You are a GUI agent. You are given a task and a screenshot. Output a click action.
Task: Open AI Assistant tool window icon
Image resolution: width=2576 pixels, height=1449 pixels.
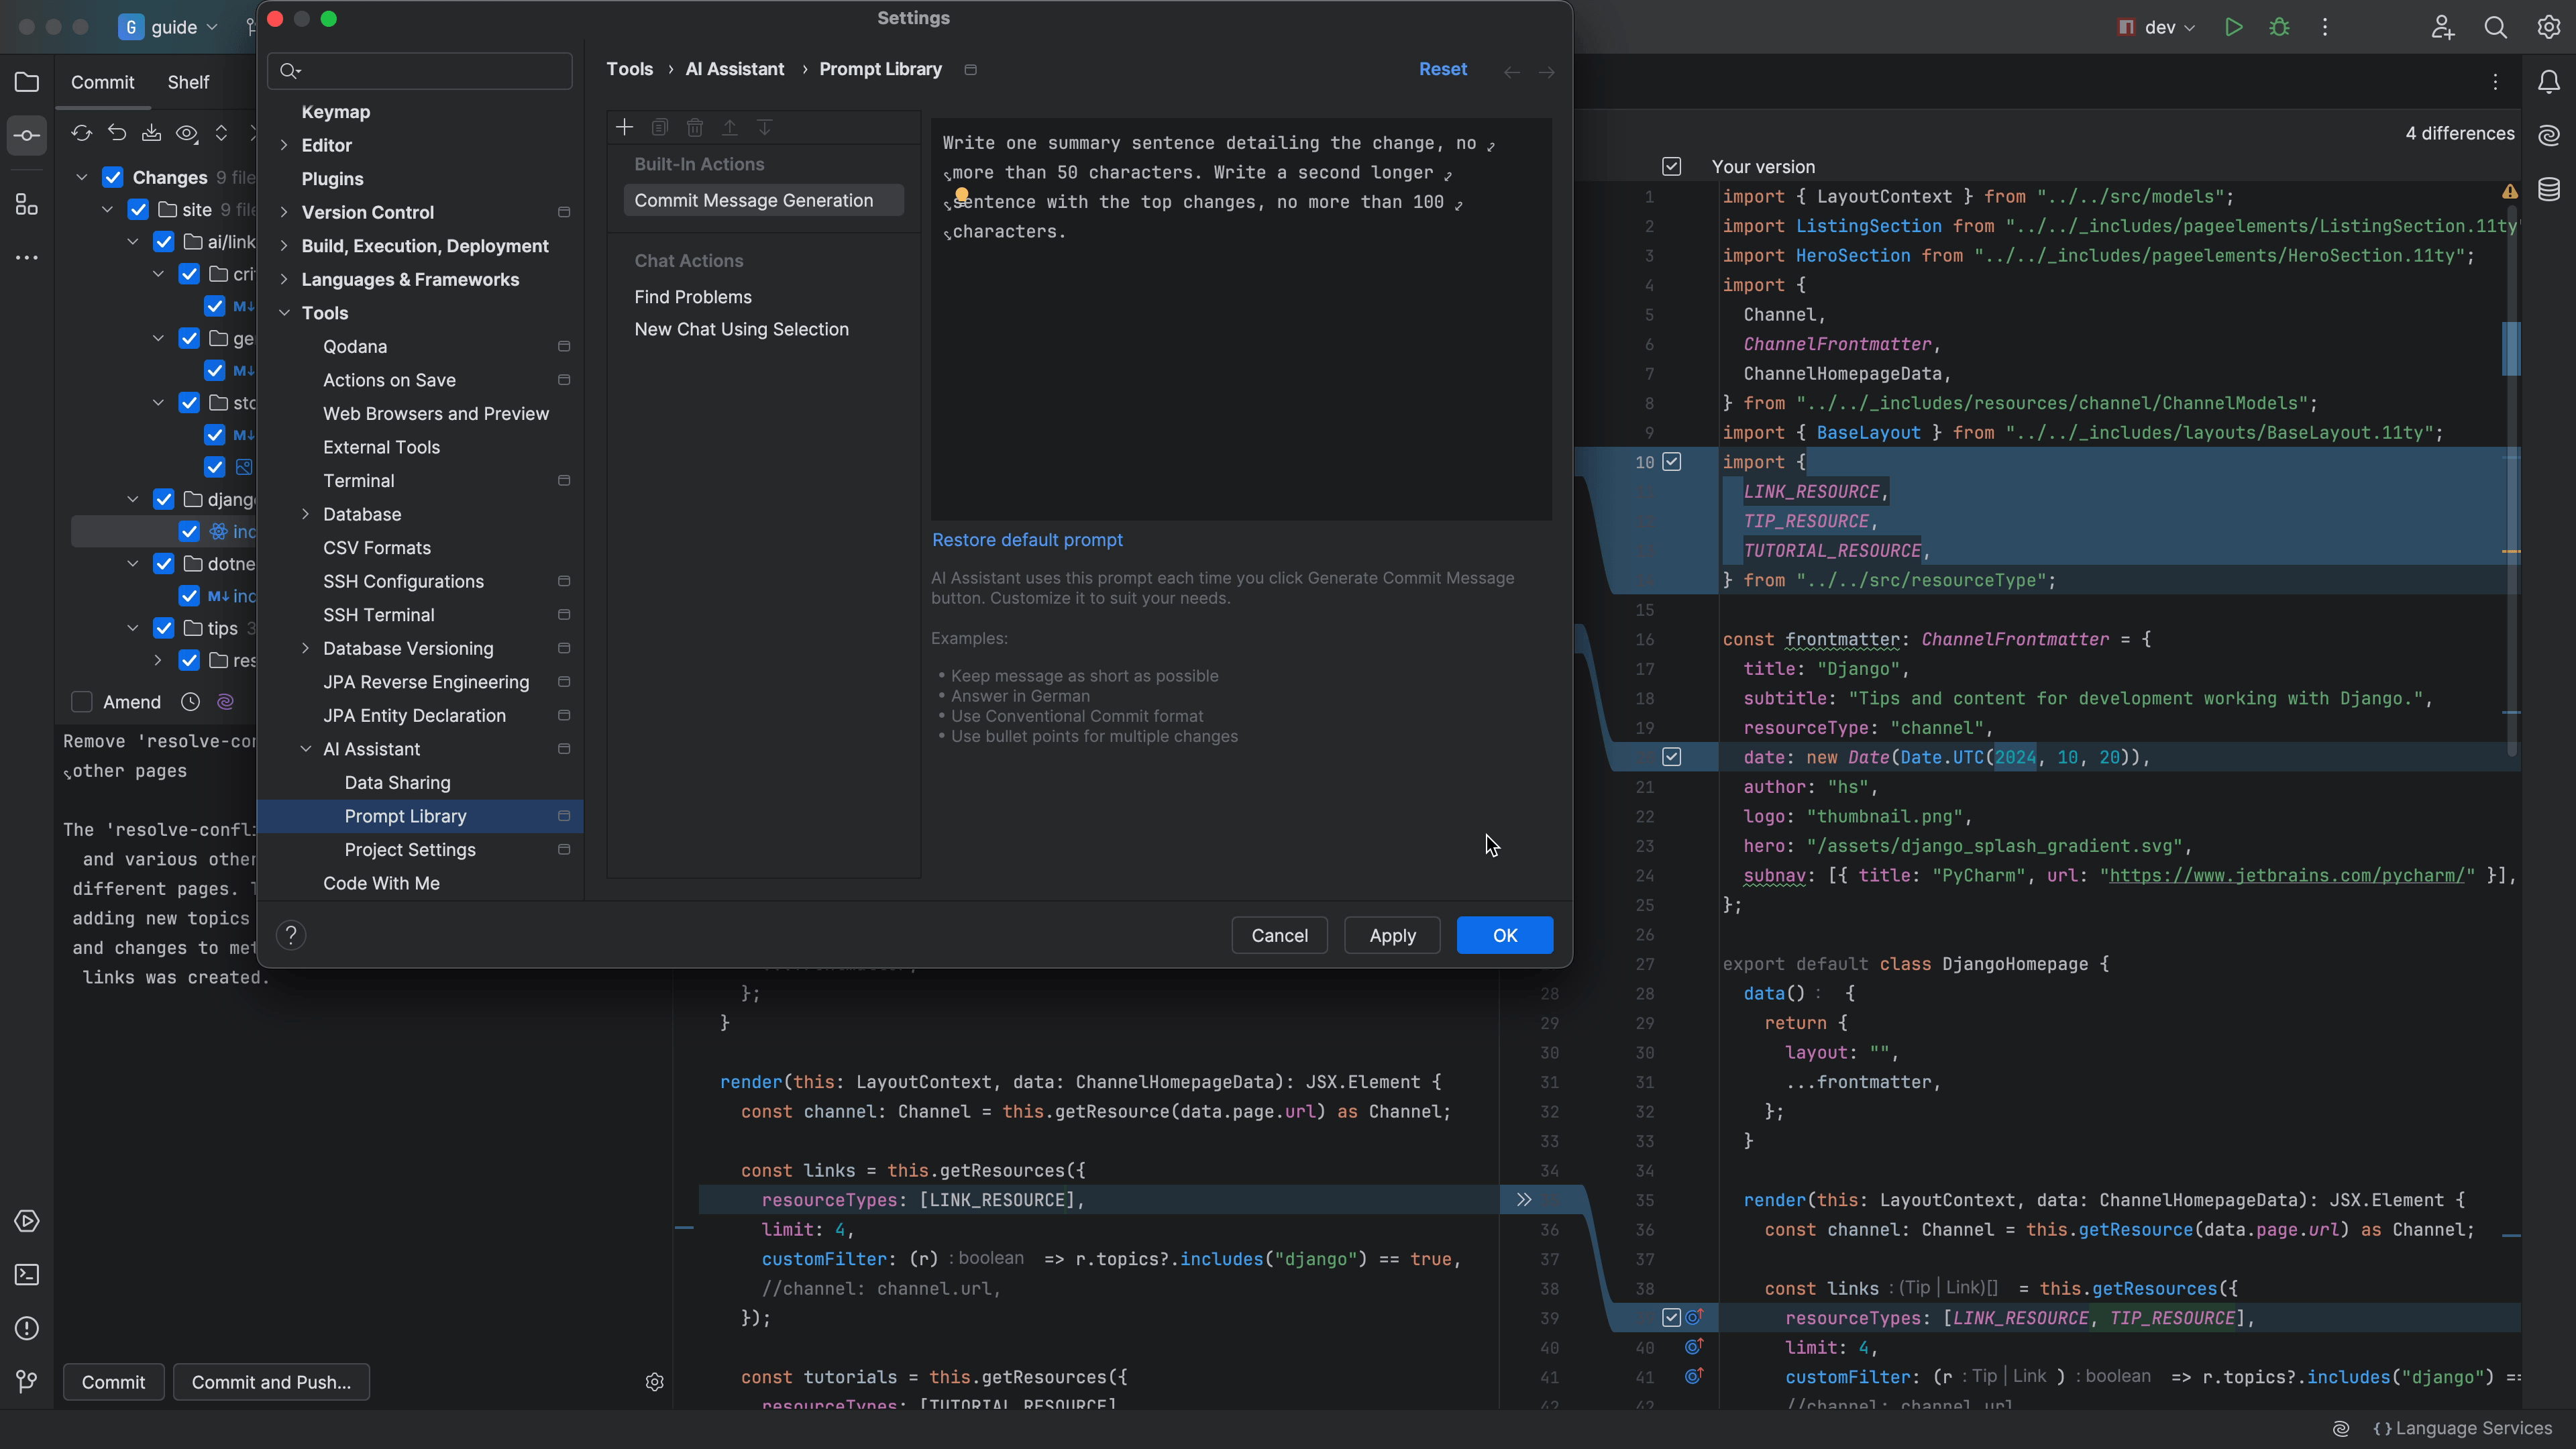(x=2548, y=135)
